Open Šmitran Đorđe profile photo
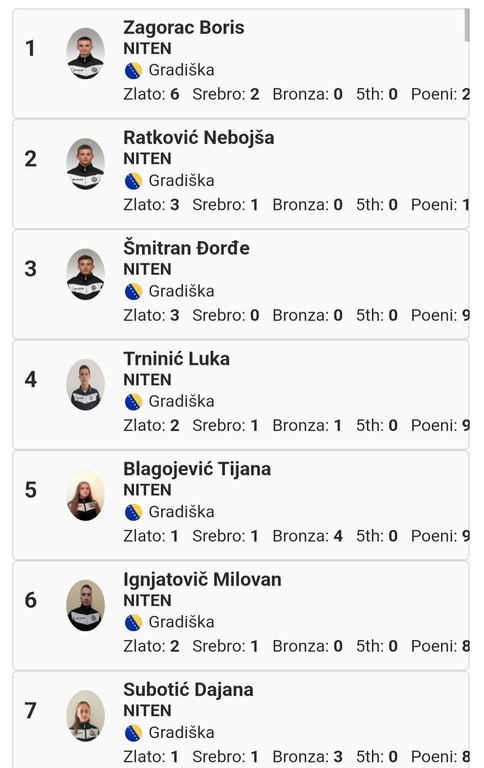This screenshot has height=768, width=484. click(85, 274)
